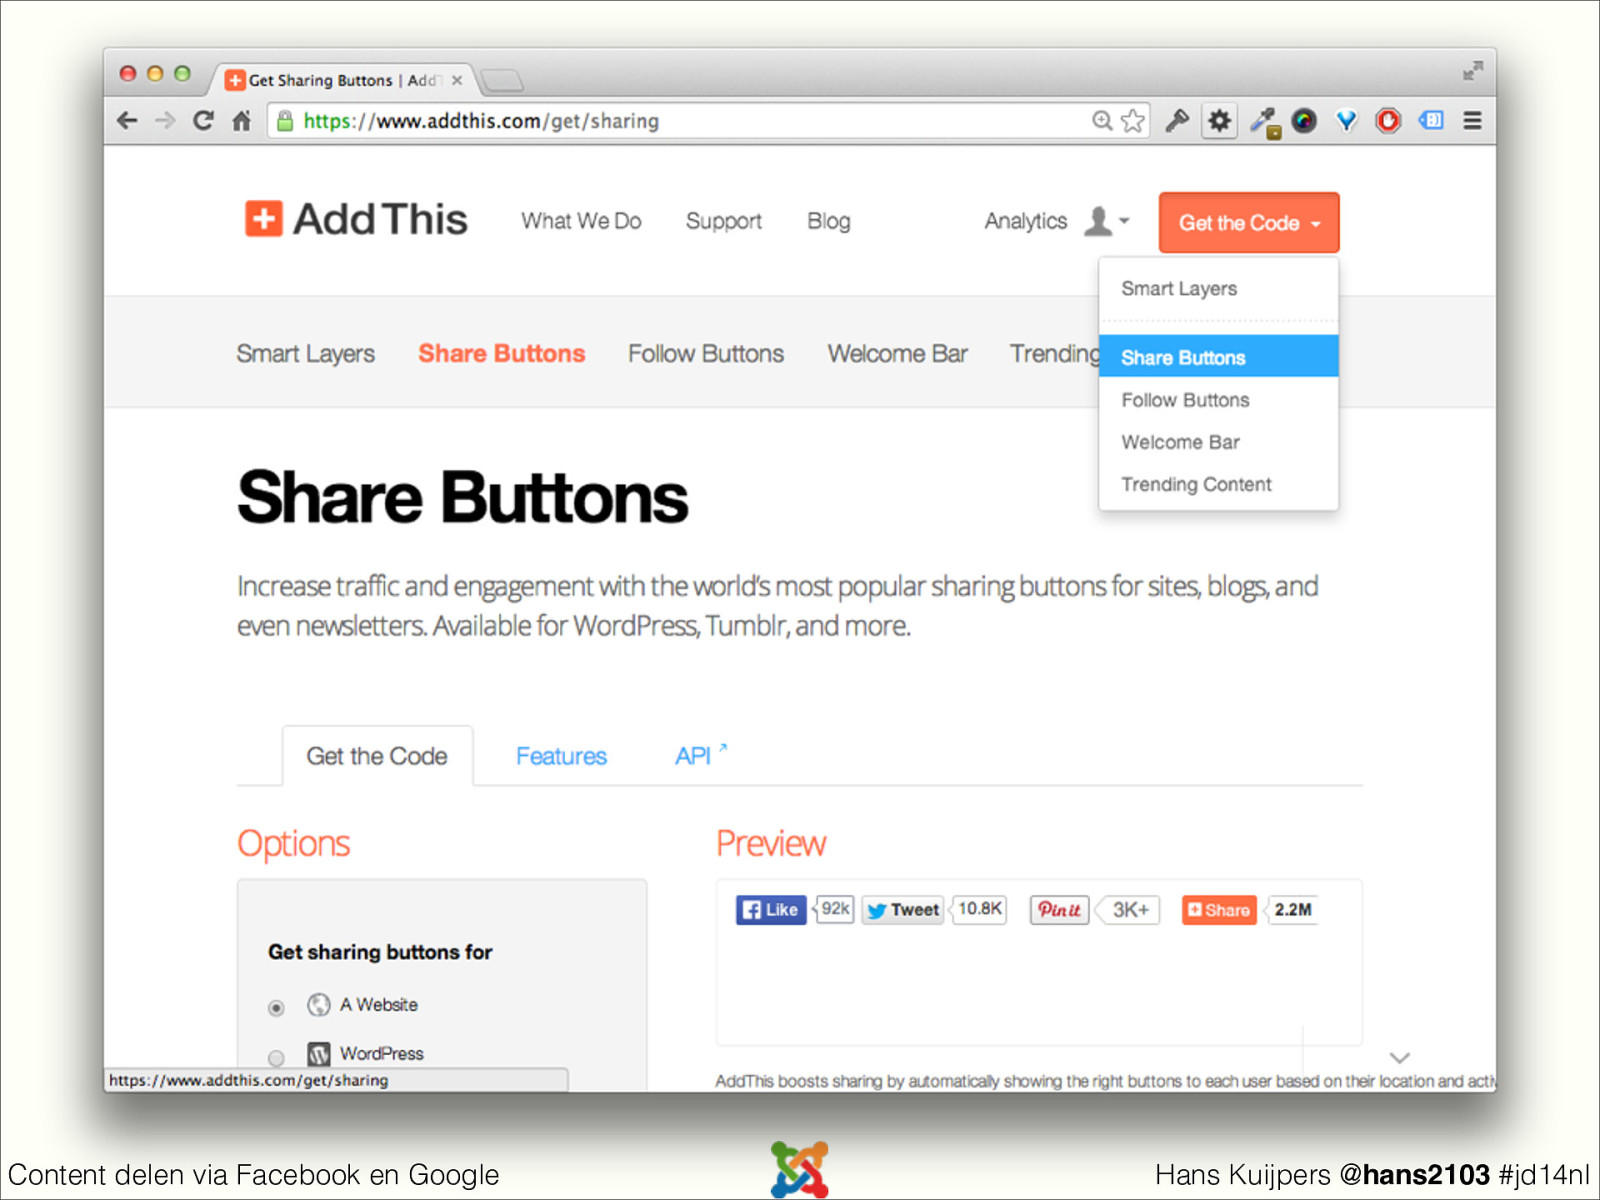The width and height of the screenshot is (1600, 1200).
Task: Click the 3K+ Pinterest counter
Action: click(x=1130, y=910)
